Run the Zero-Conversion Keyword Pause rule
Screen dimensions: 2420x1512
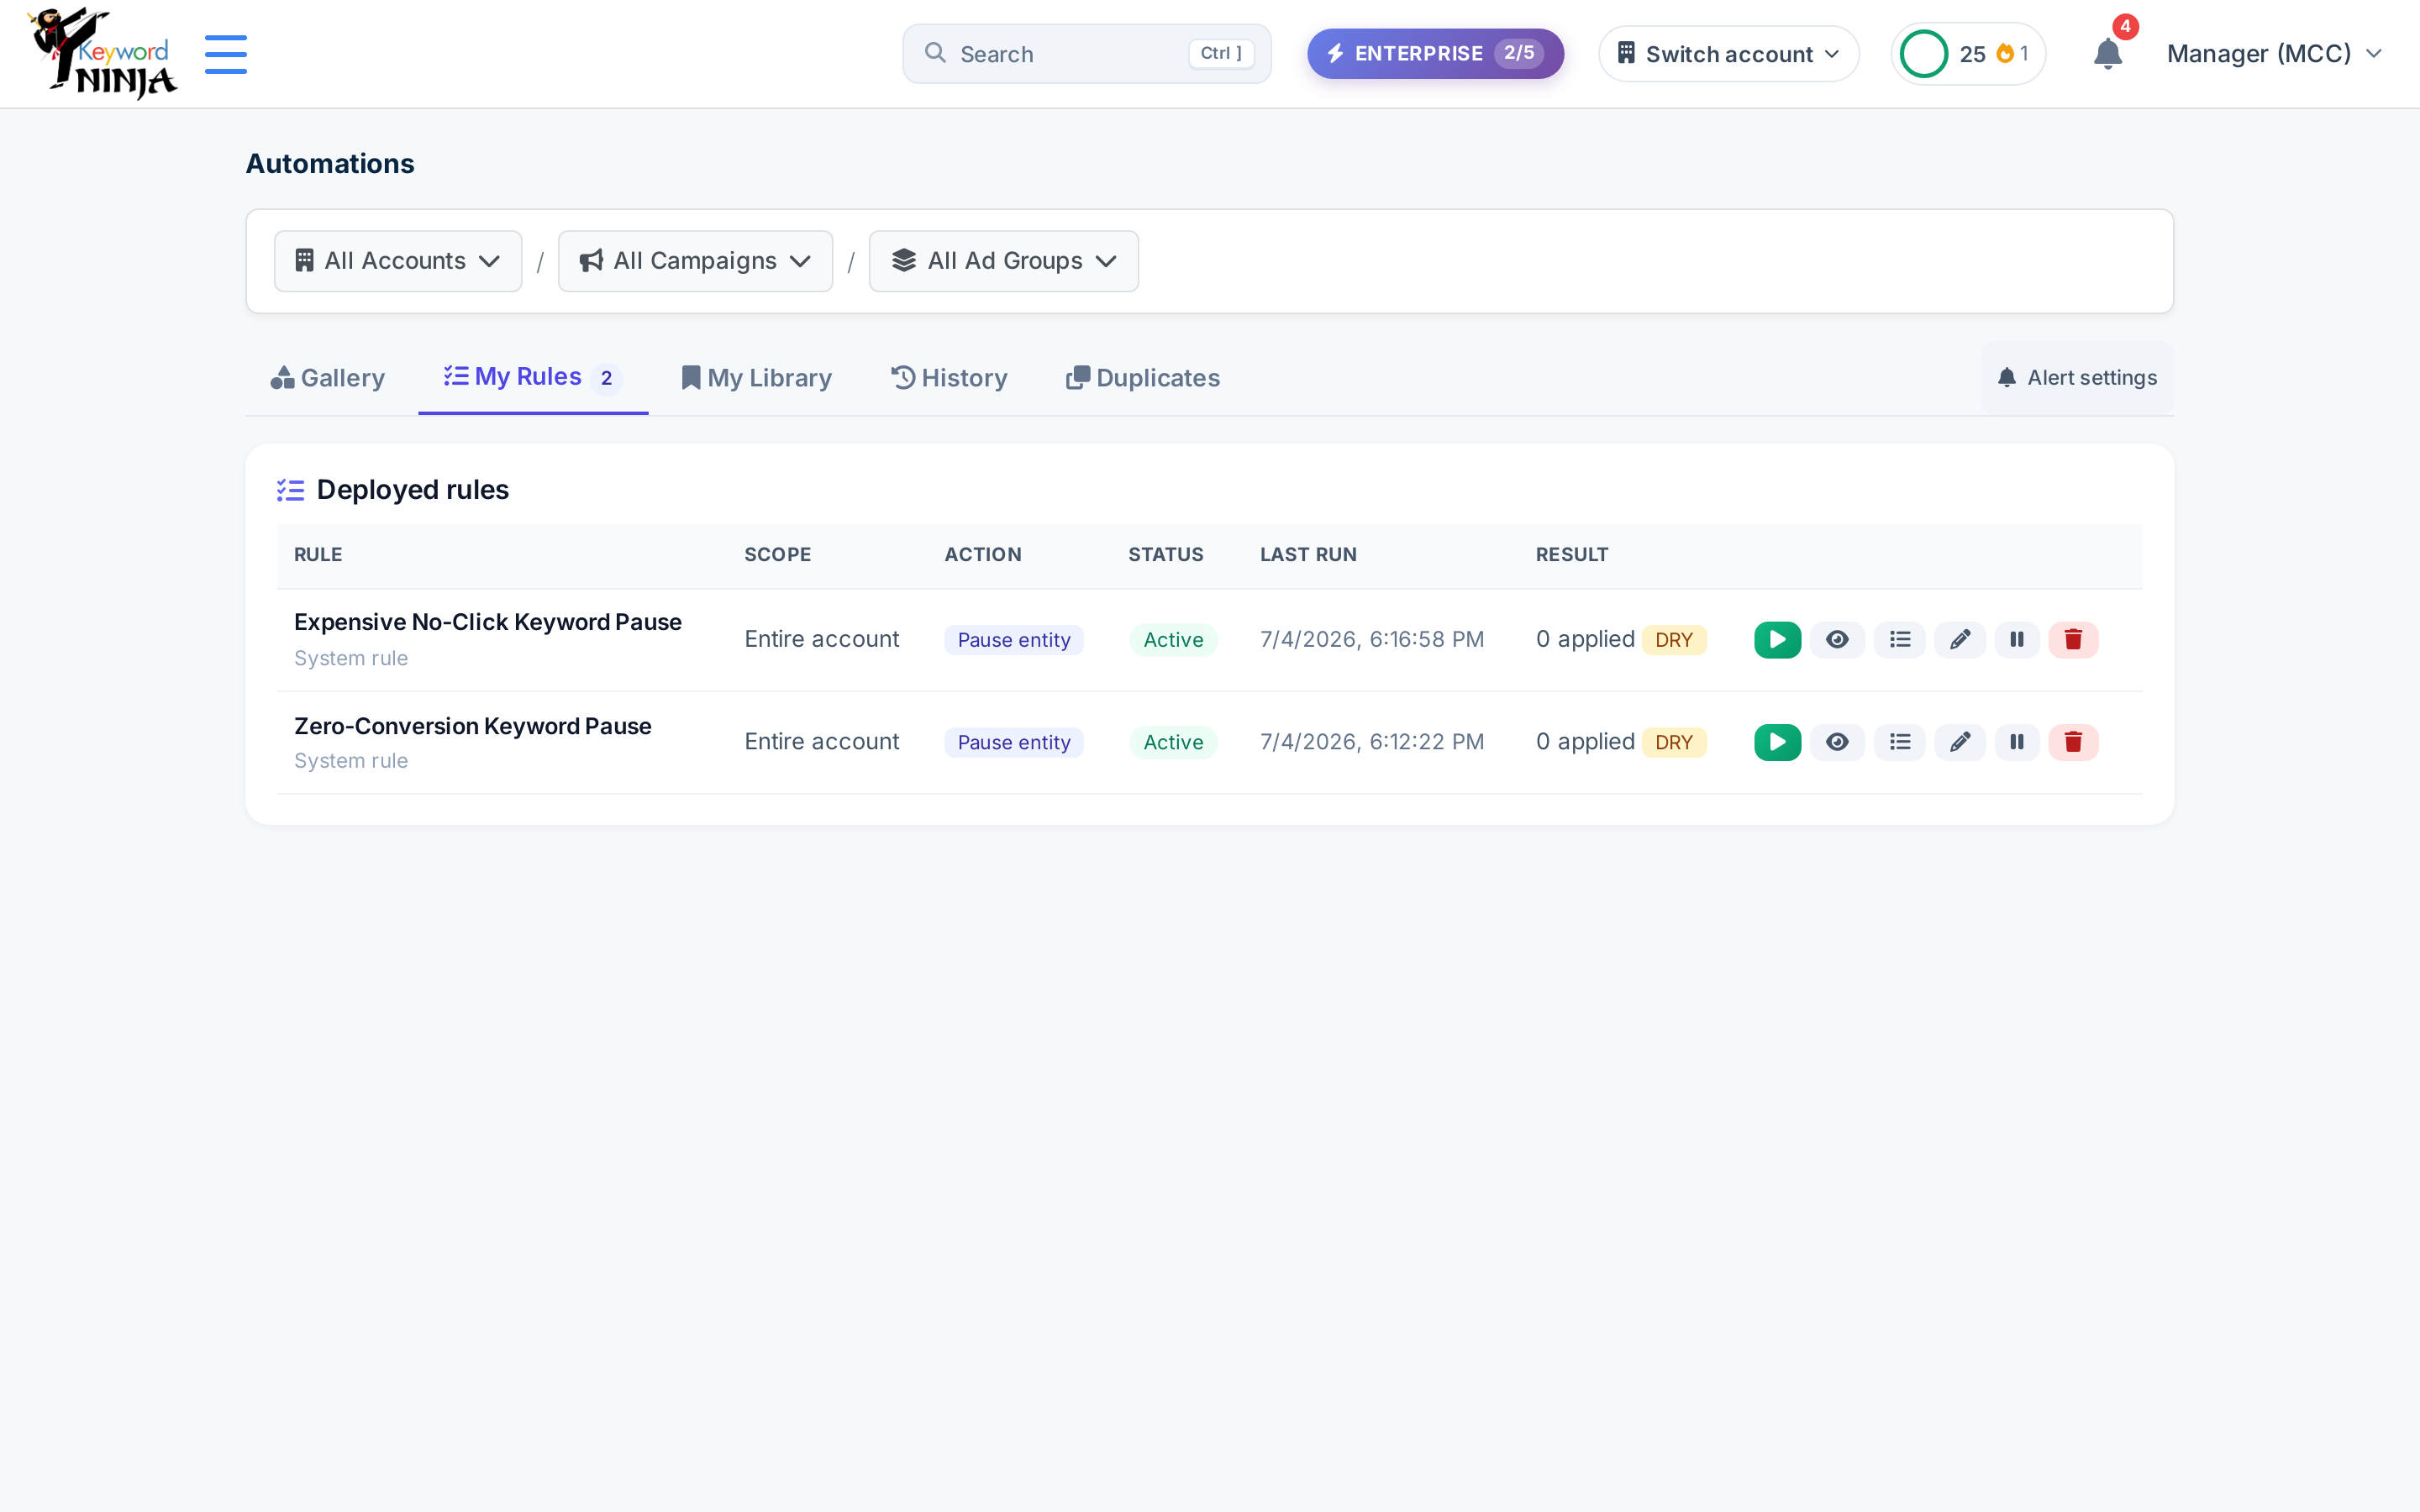click(1777, 742)
